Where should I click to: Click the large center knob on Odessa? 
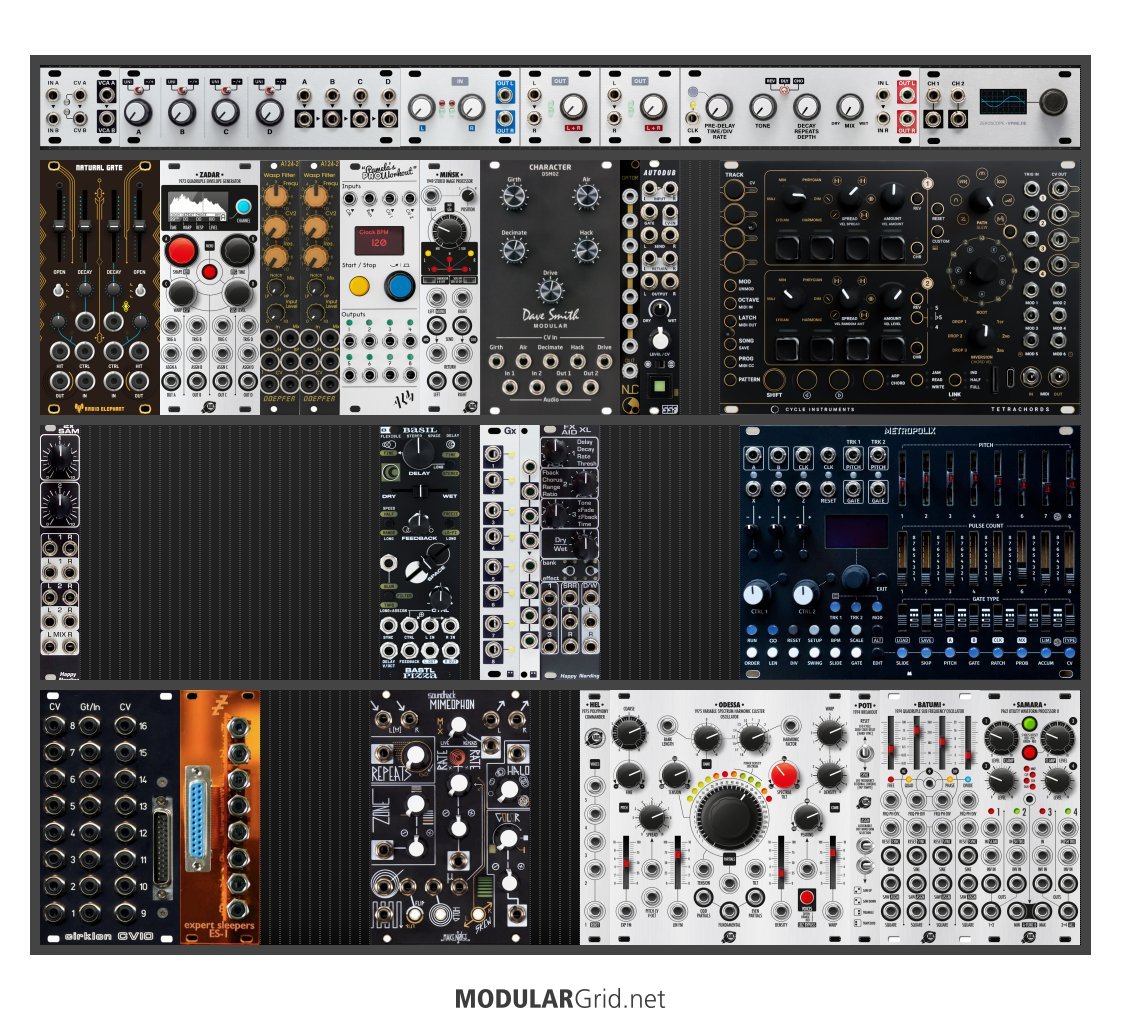727,818
